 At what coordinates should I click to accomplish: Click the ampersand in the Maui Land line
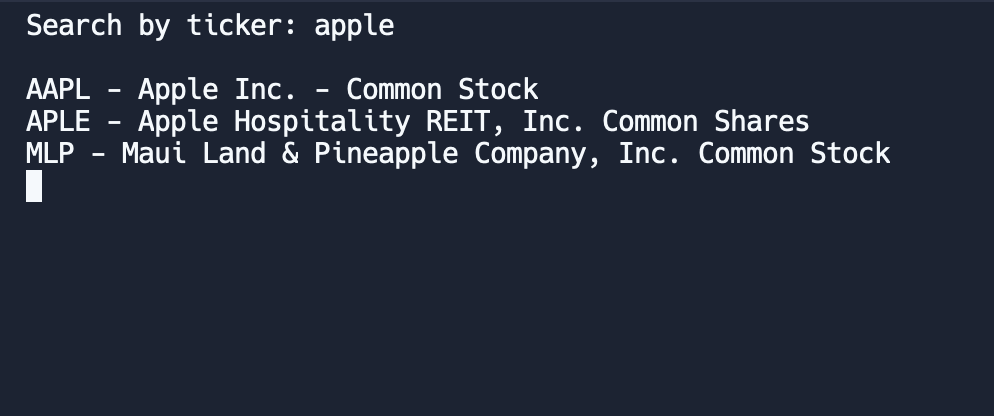pyautogui.click(x=290, y=153)
